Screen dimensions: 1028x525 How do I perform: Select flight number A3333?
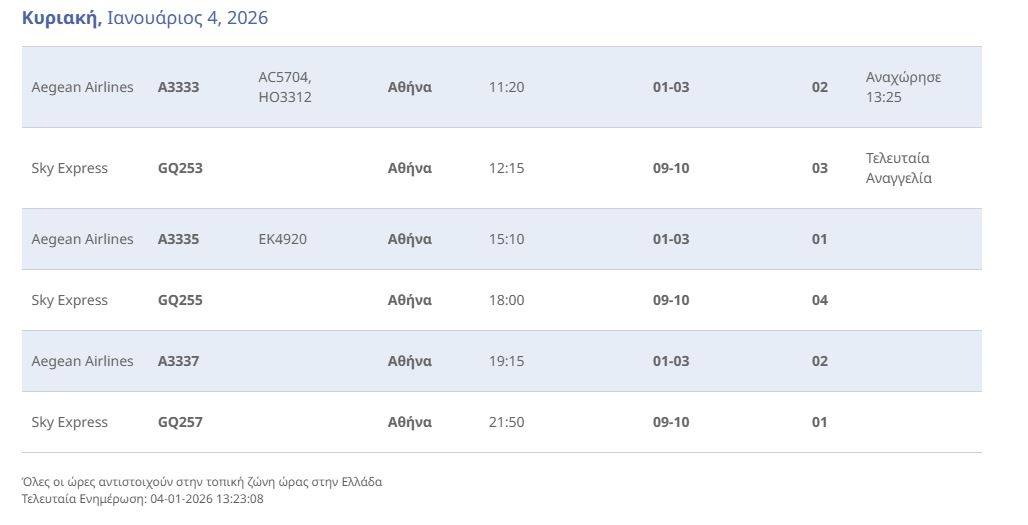179,87
